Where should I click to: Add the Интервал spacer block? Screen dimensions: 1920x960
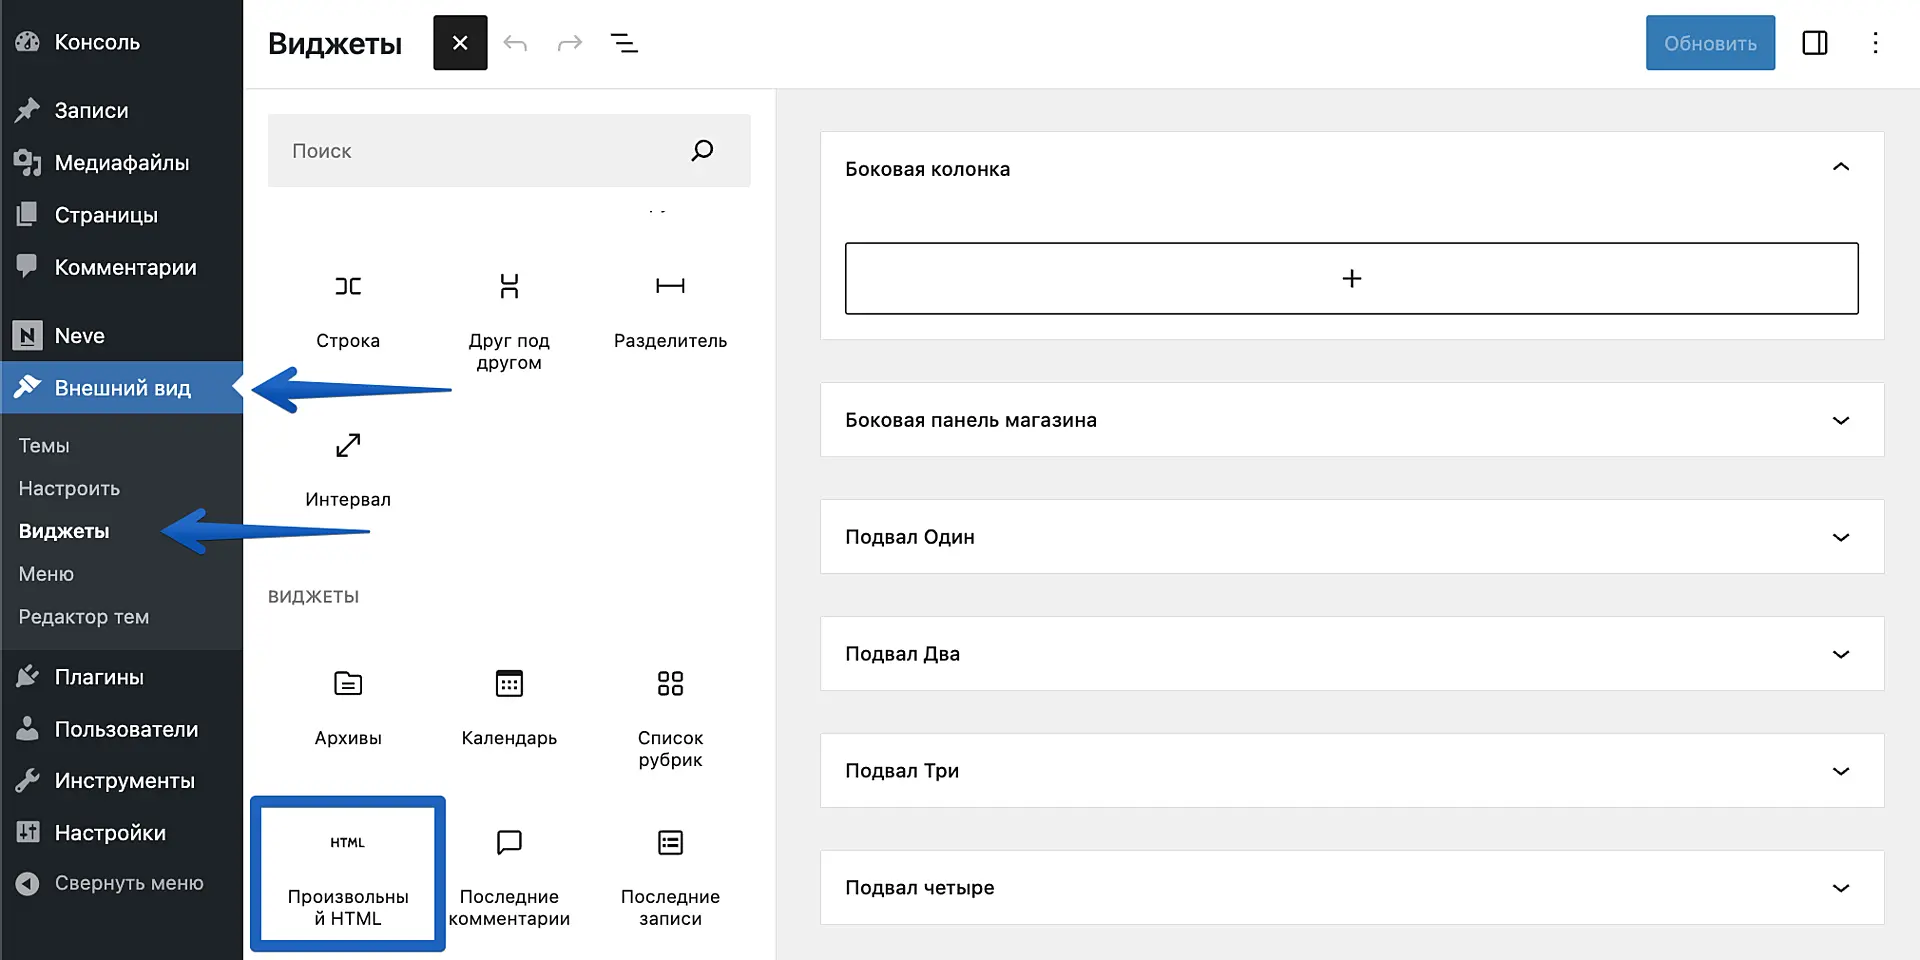348,469
